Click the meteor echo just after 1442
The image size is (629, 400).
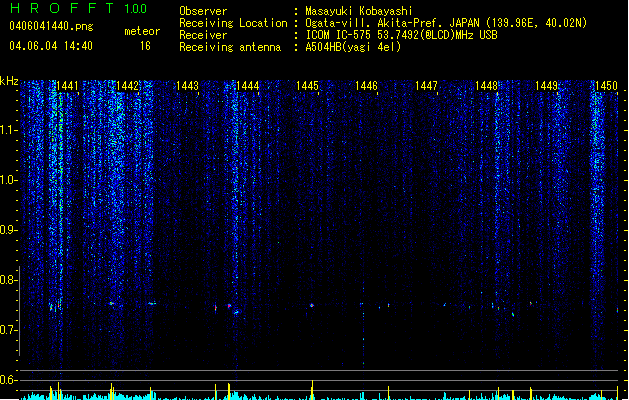coord(151,303)
